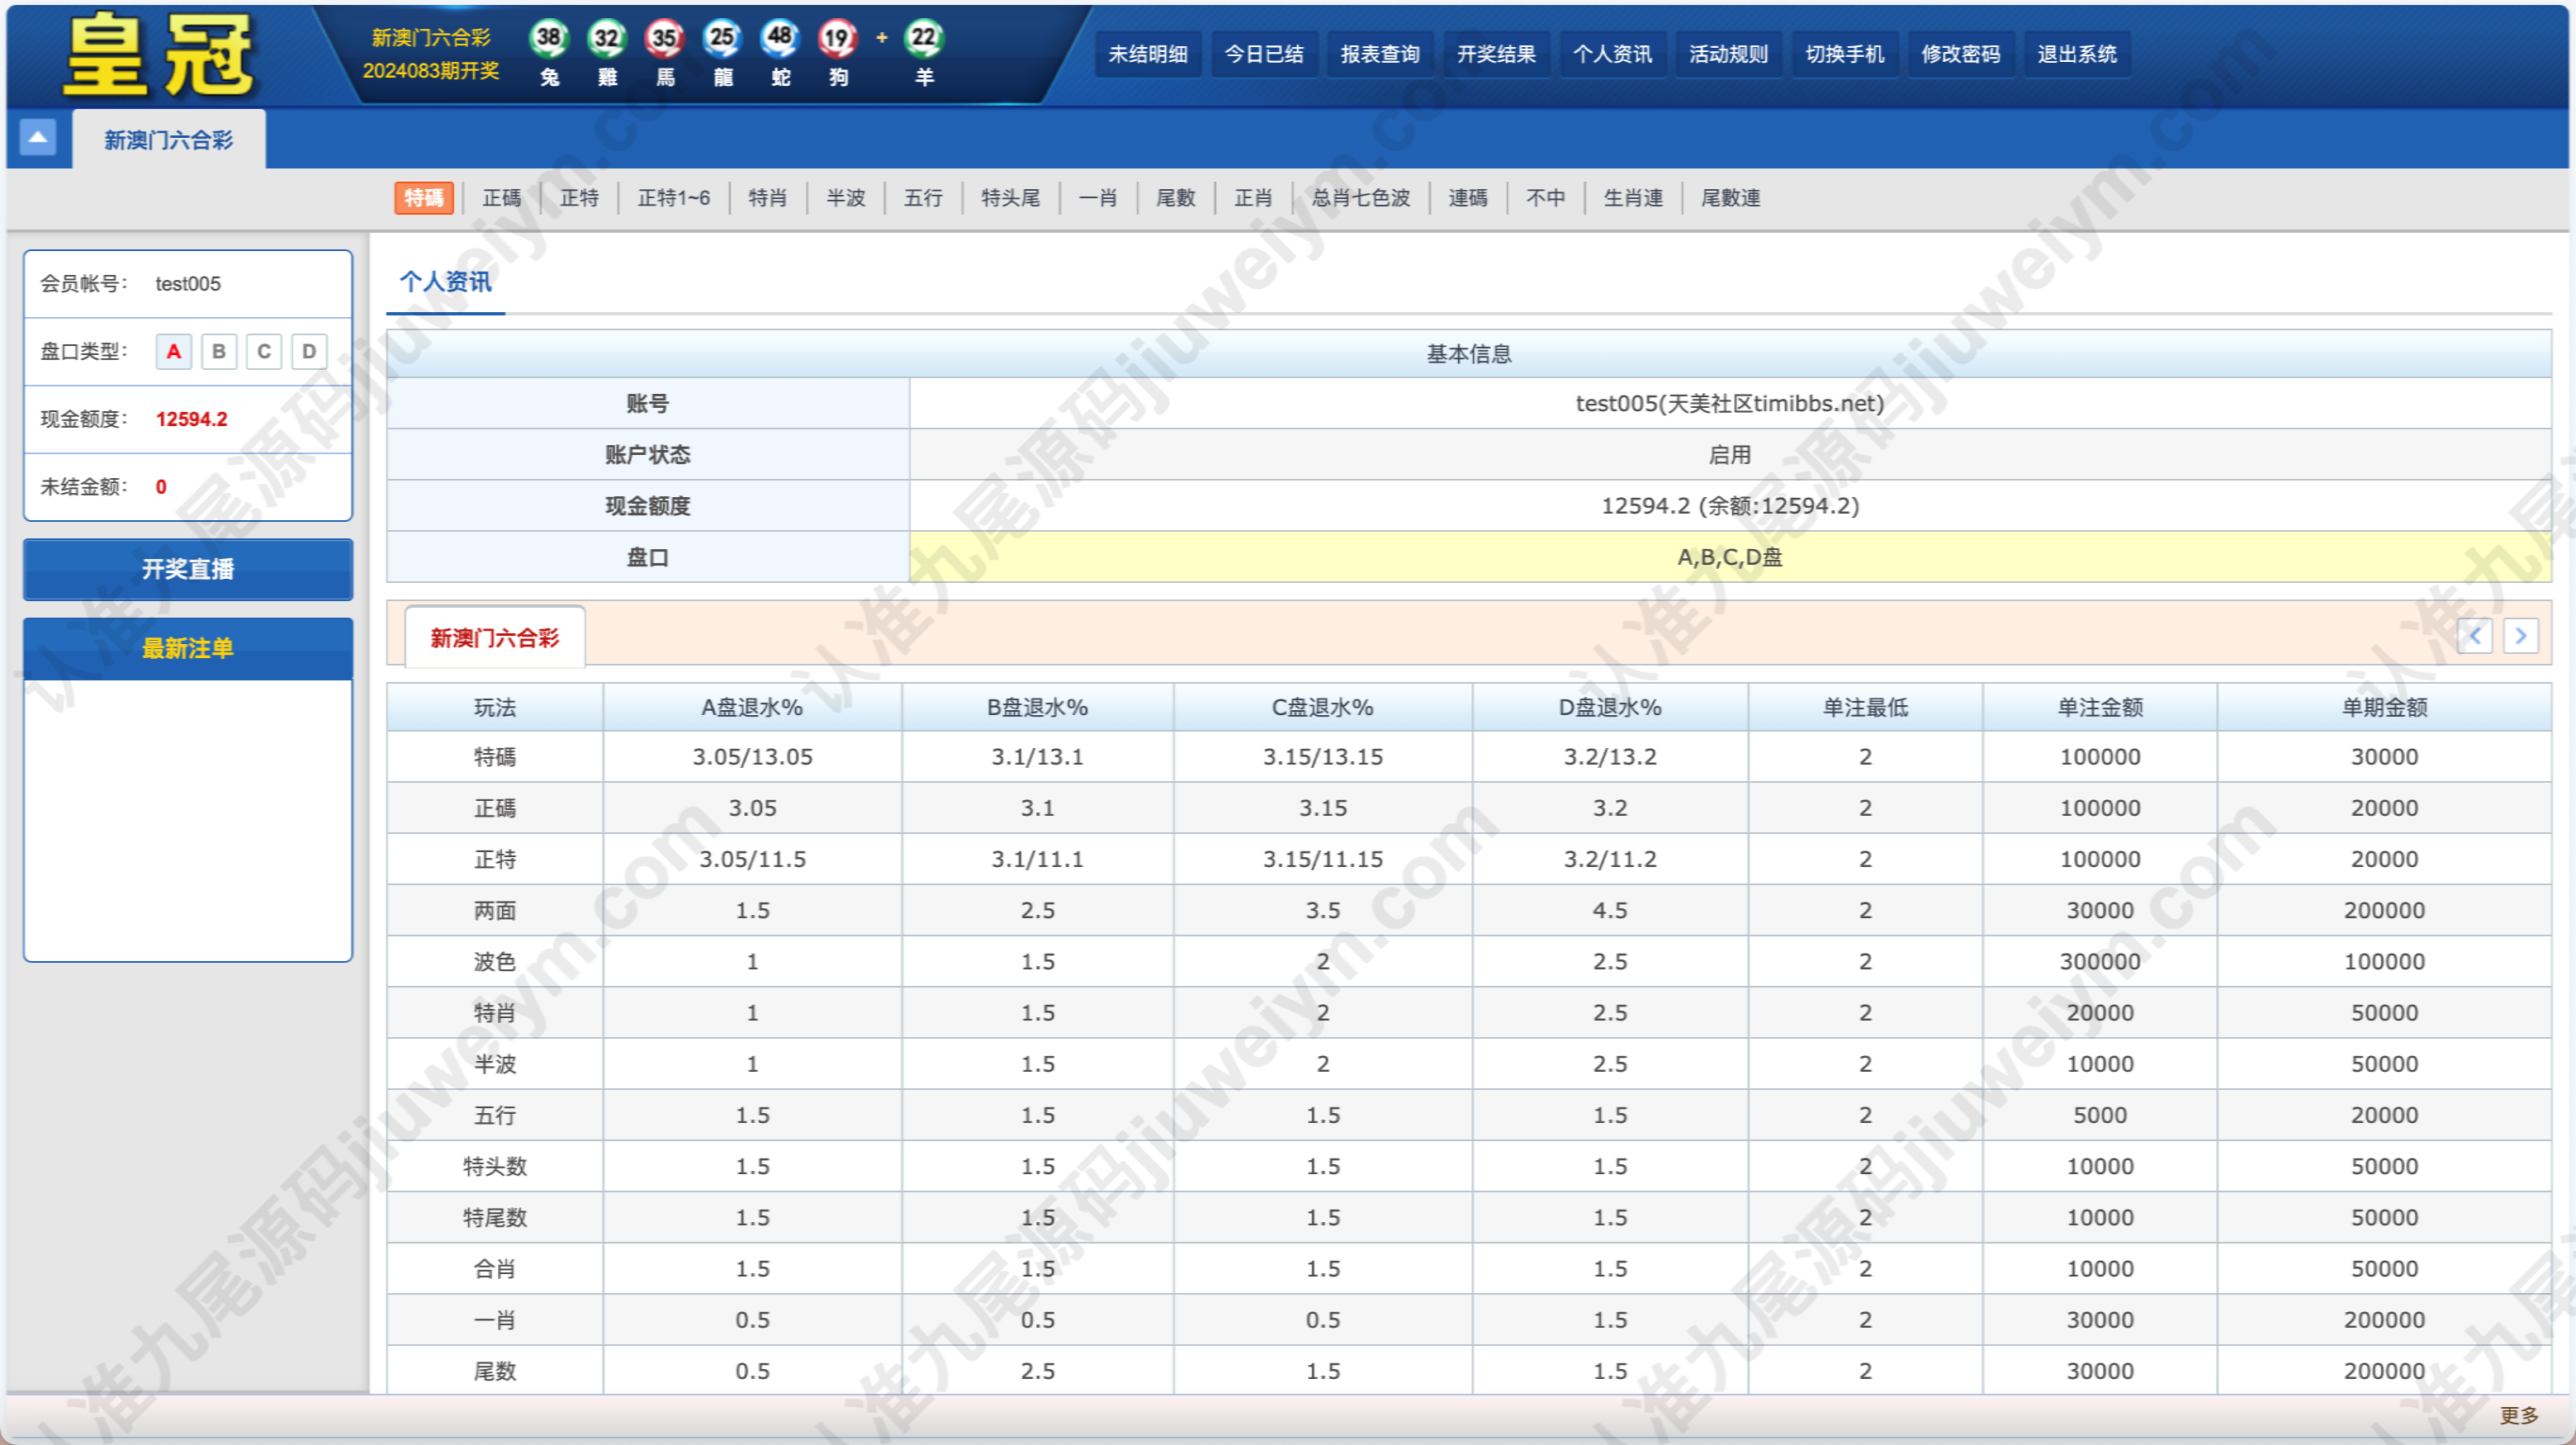This screenshot has height=1445, width=2576.
Task: Click the 两面 row label
Action: pos(495,910)
